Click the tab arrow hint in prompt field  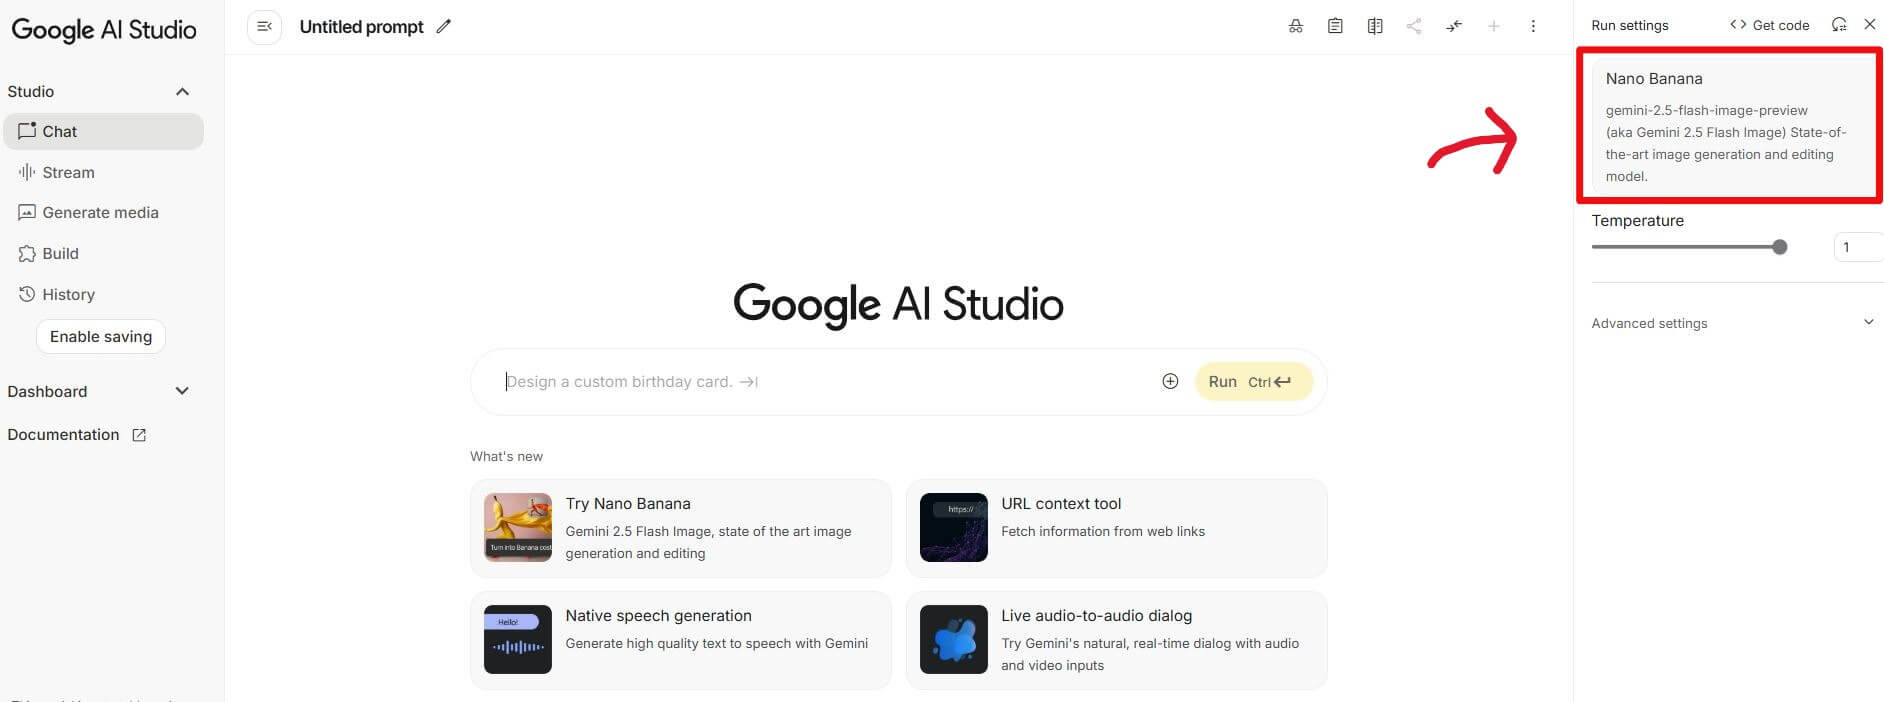(x=749, y=382)
